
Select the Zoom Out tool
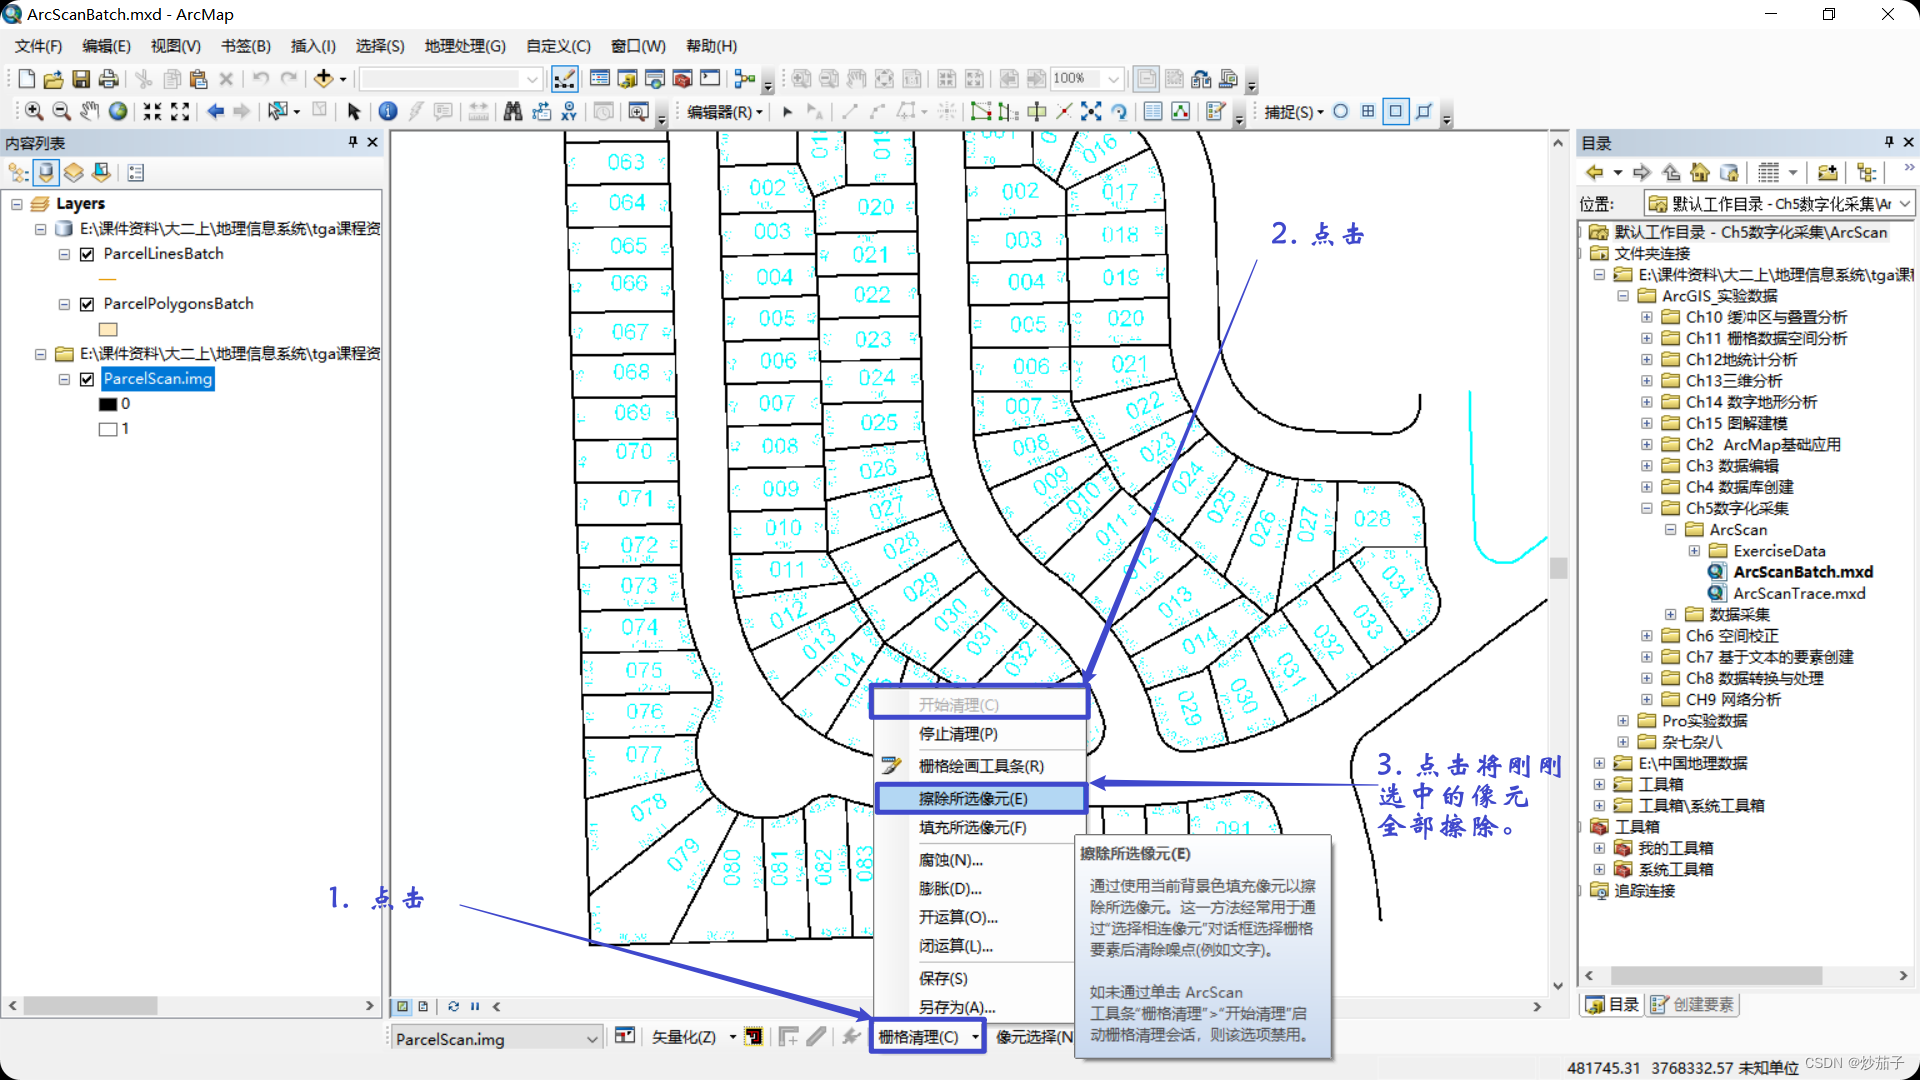[x=61, y=111]
